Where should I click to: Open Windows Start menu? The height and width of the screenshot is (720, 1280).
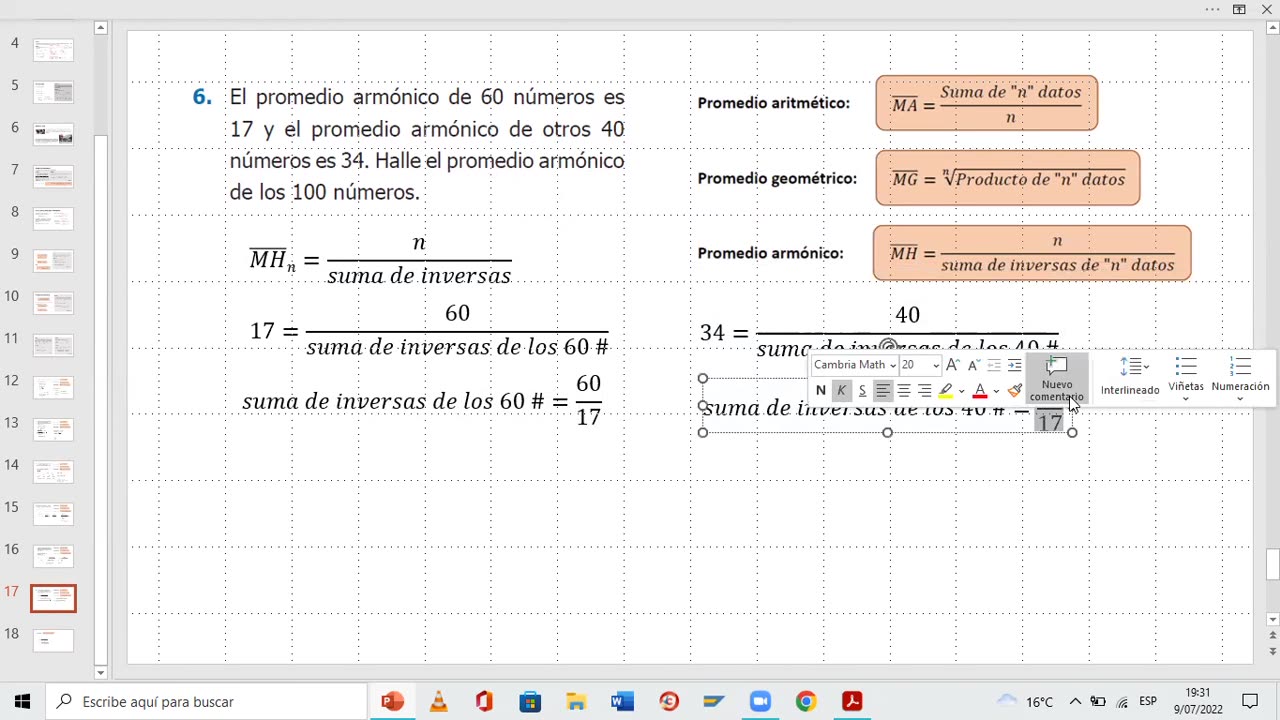[22, 701]
